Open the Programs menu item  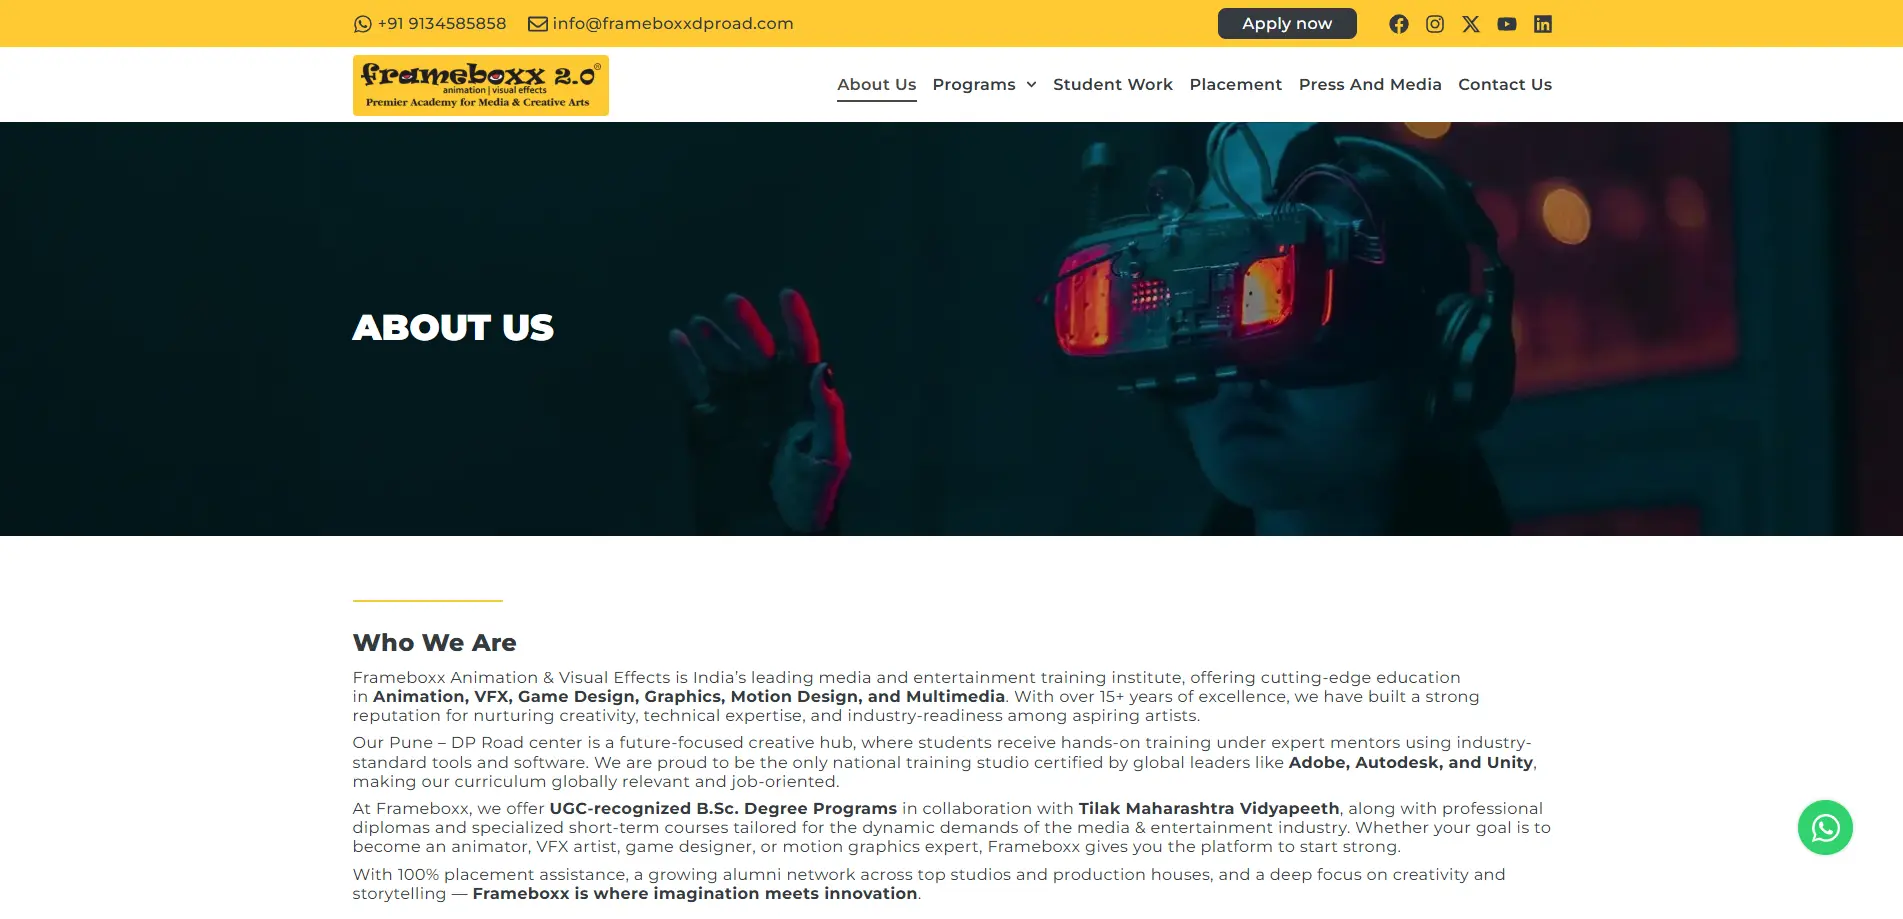pos(973,85)
